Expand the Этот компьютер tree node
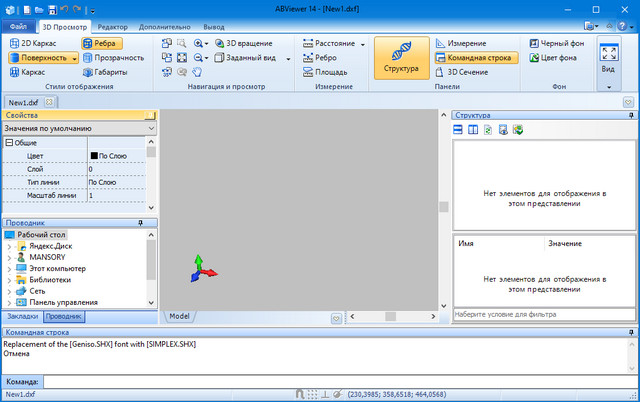This screenshot has width=640, height=402. 9,269
